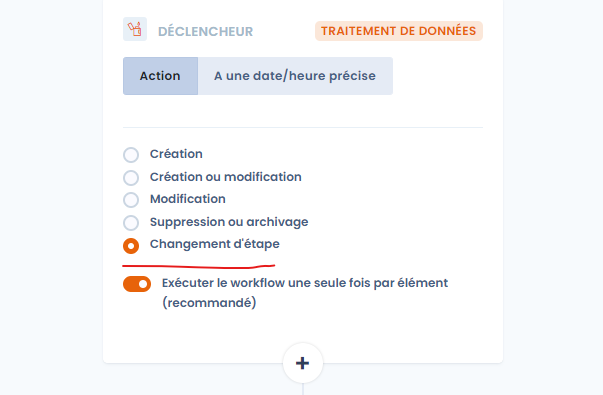Click the 'Traitement de données' badge
Image resolution: width=603 pixels, height=395 pixels.
coord(399,31)
